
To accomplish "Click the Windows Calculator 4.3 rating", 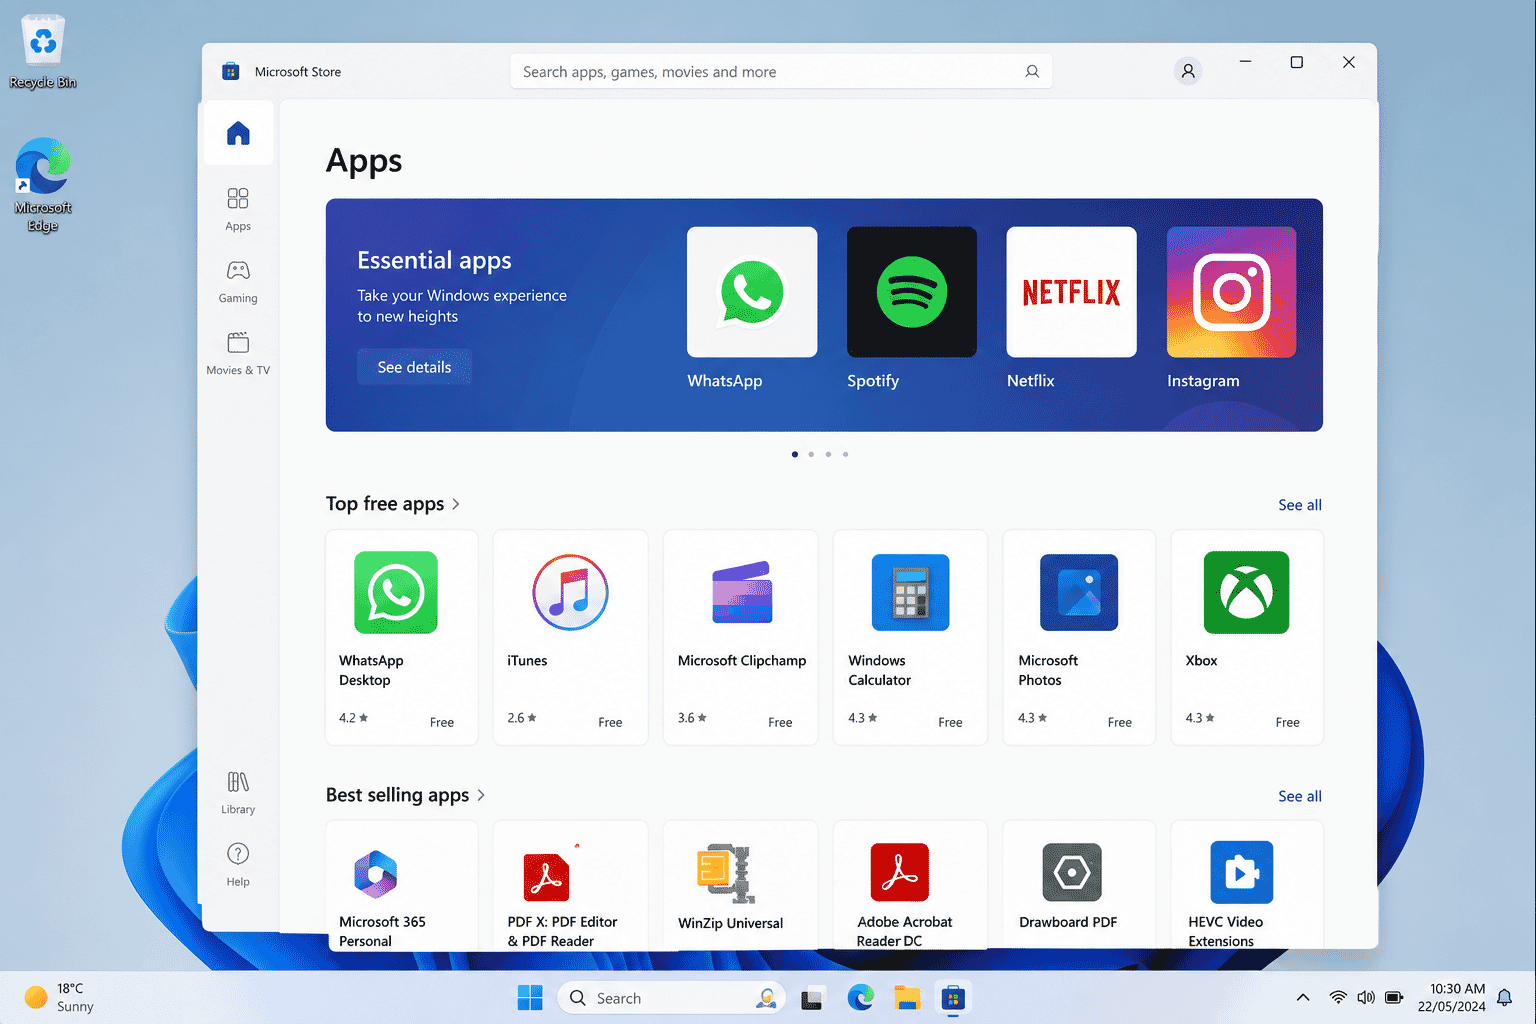I will coord(863,718).
